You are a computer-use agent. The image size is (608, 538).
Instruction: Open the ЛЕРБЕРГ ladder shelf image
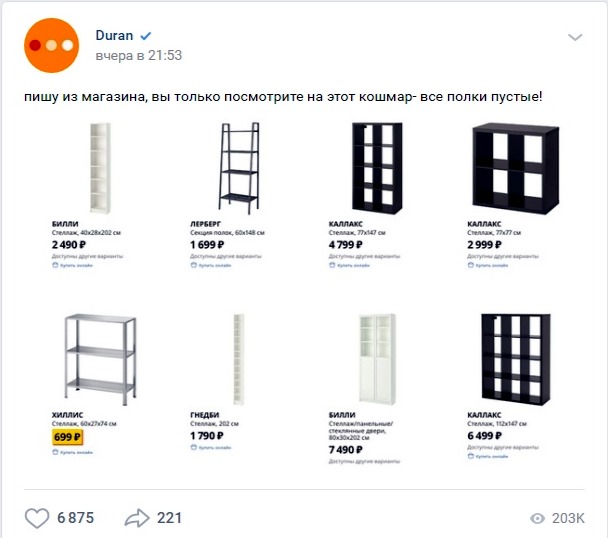(x=239, y=168)
